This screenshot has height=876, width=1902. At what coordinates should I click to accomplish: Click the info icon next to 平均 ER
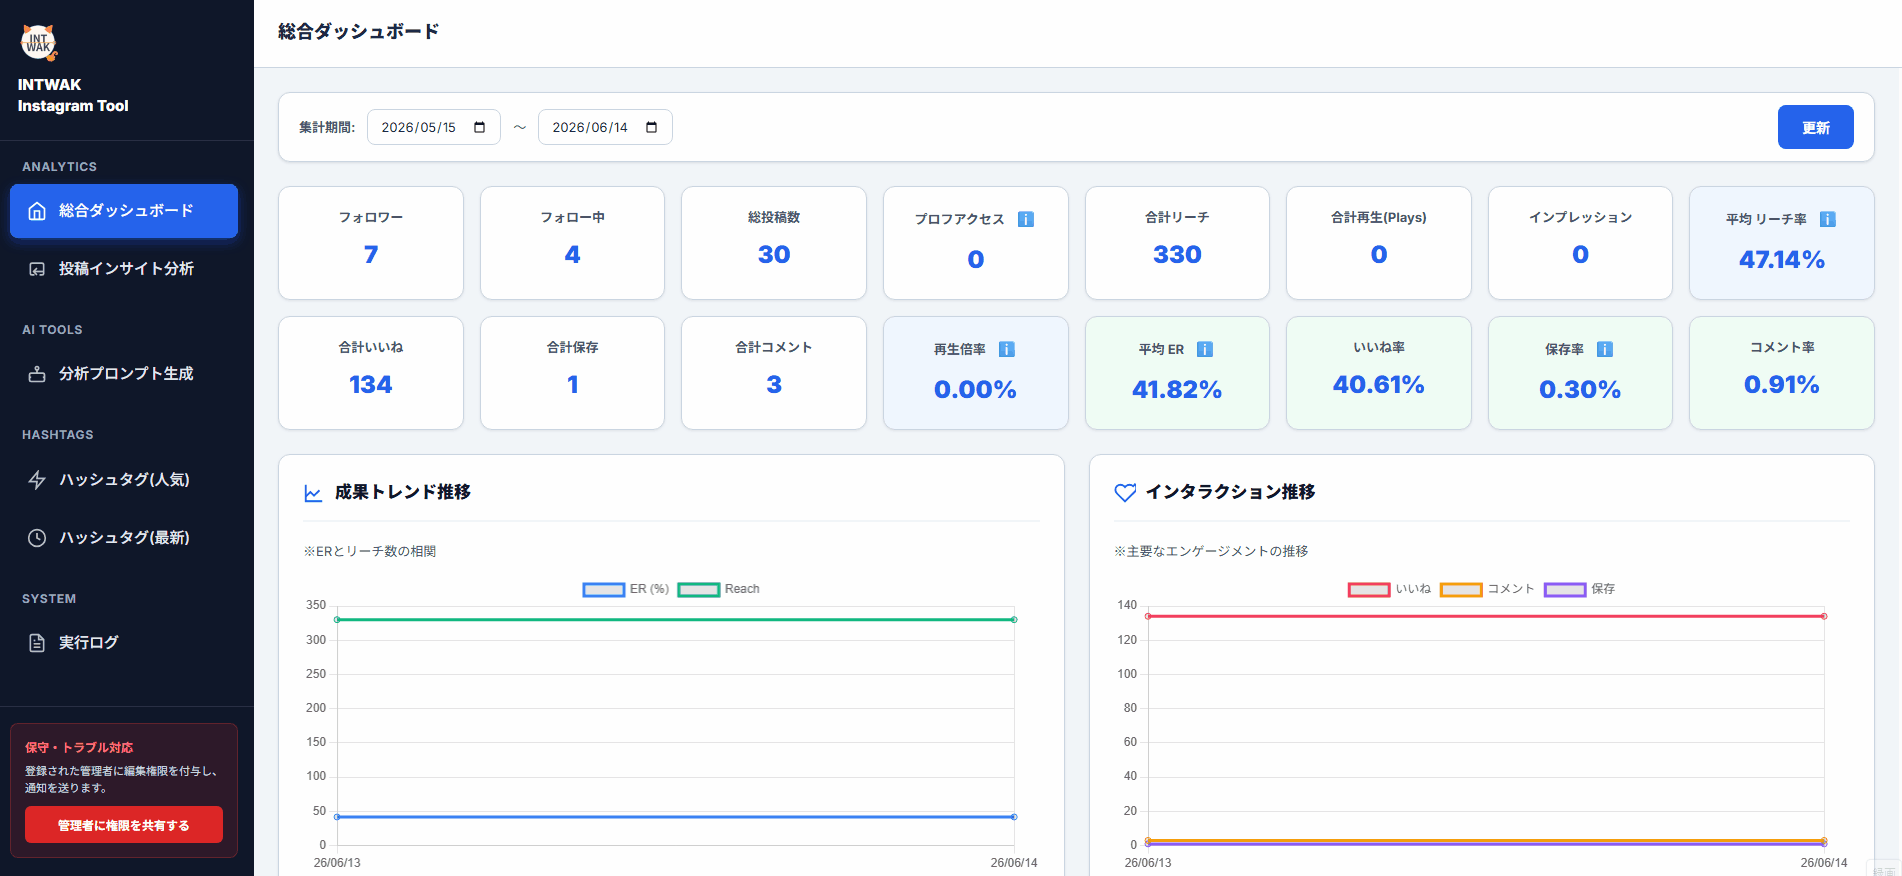tap(1205, 349)
